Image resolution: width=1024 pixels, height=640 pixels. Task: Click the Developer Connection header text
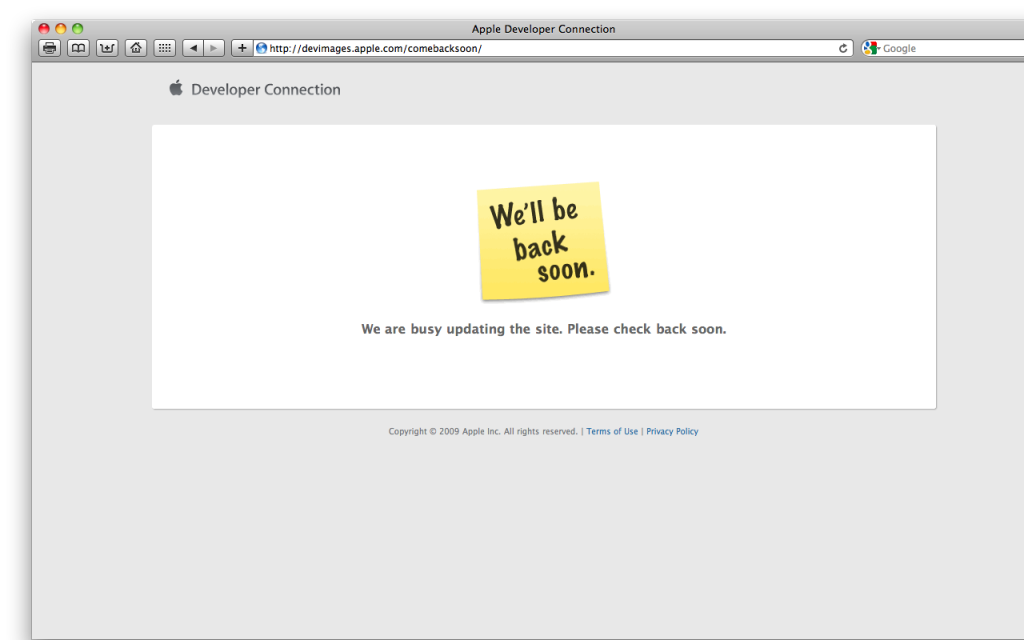click(266, 89)
